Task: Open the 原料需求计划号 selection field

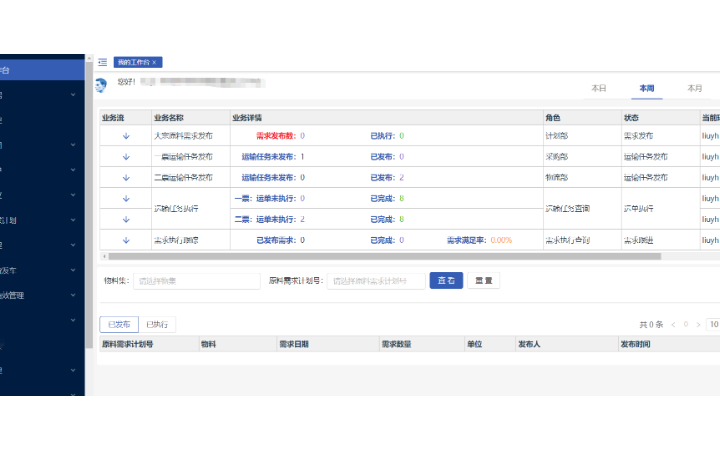Action: [x=376, y=281]
